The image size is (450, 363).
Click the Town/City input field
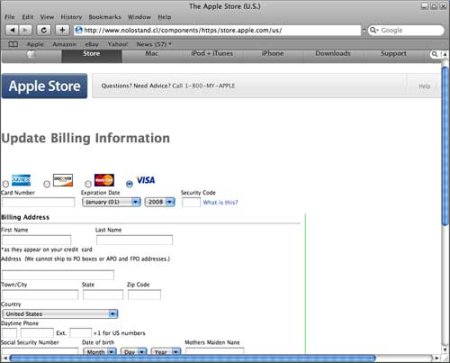coord(40,295)
